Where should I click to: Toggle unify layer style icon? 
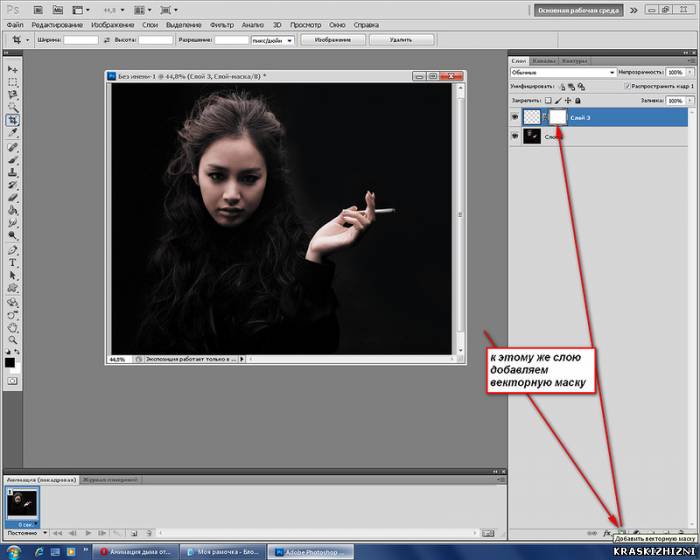coord(581,86)
